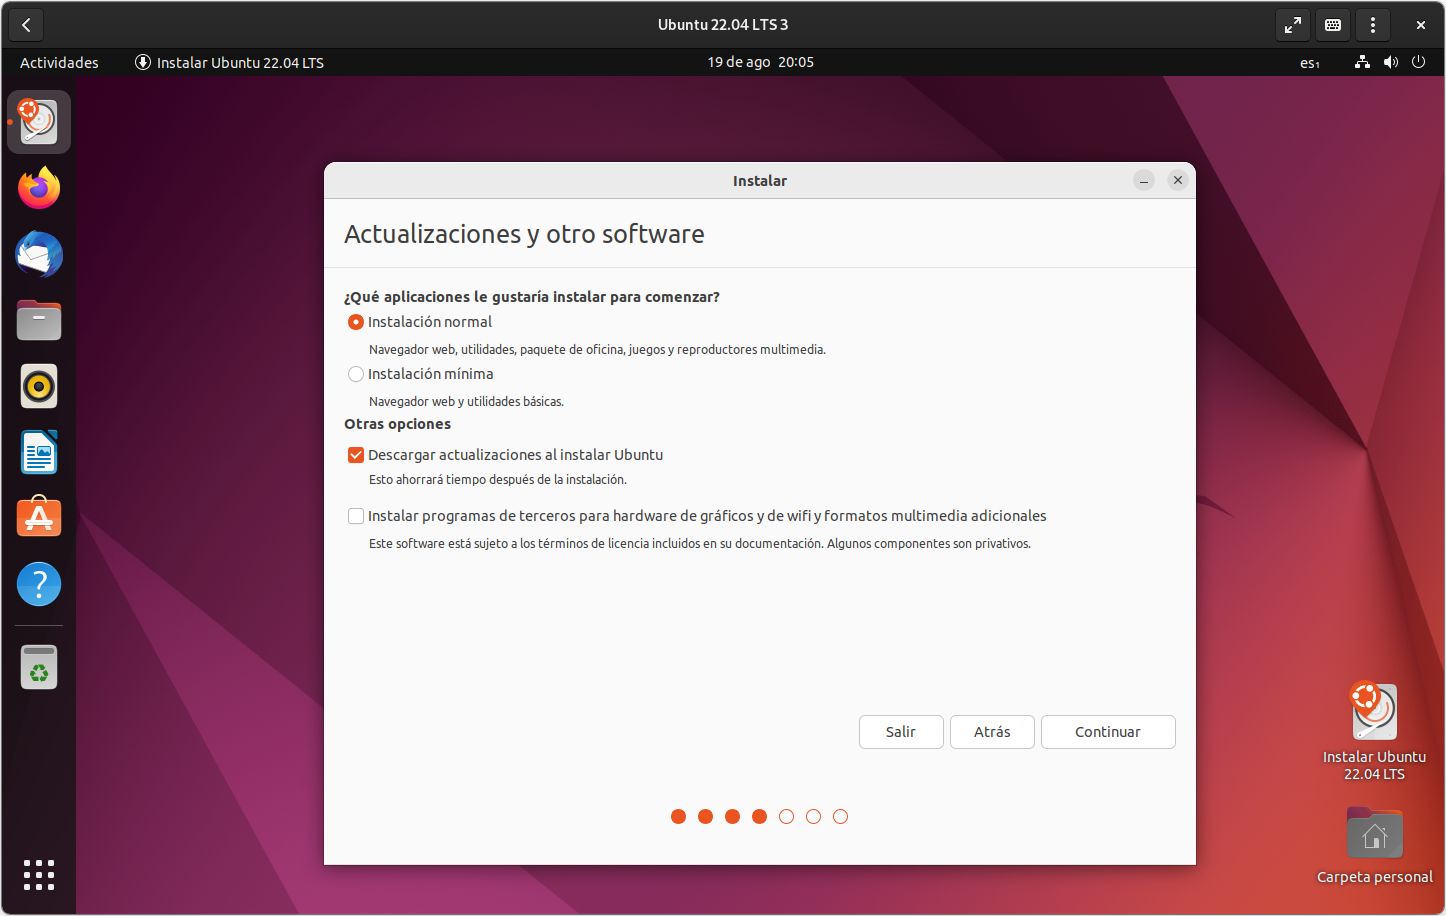This screenshot has width=1446, height=916.
Task: Open system menu via power icon
Action: 1418,62
